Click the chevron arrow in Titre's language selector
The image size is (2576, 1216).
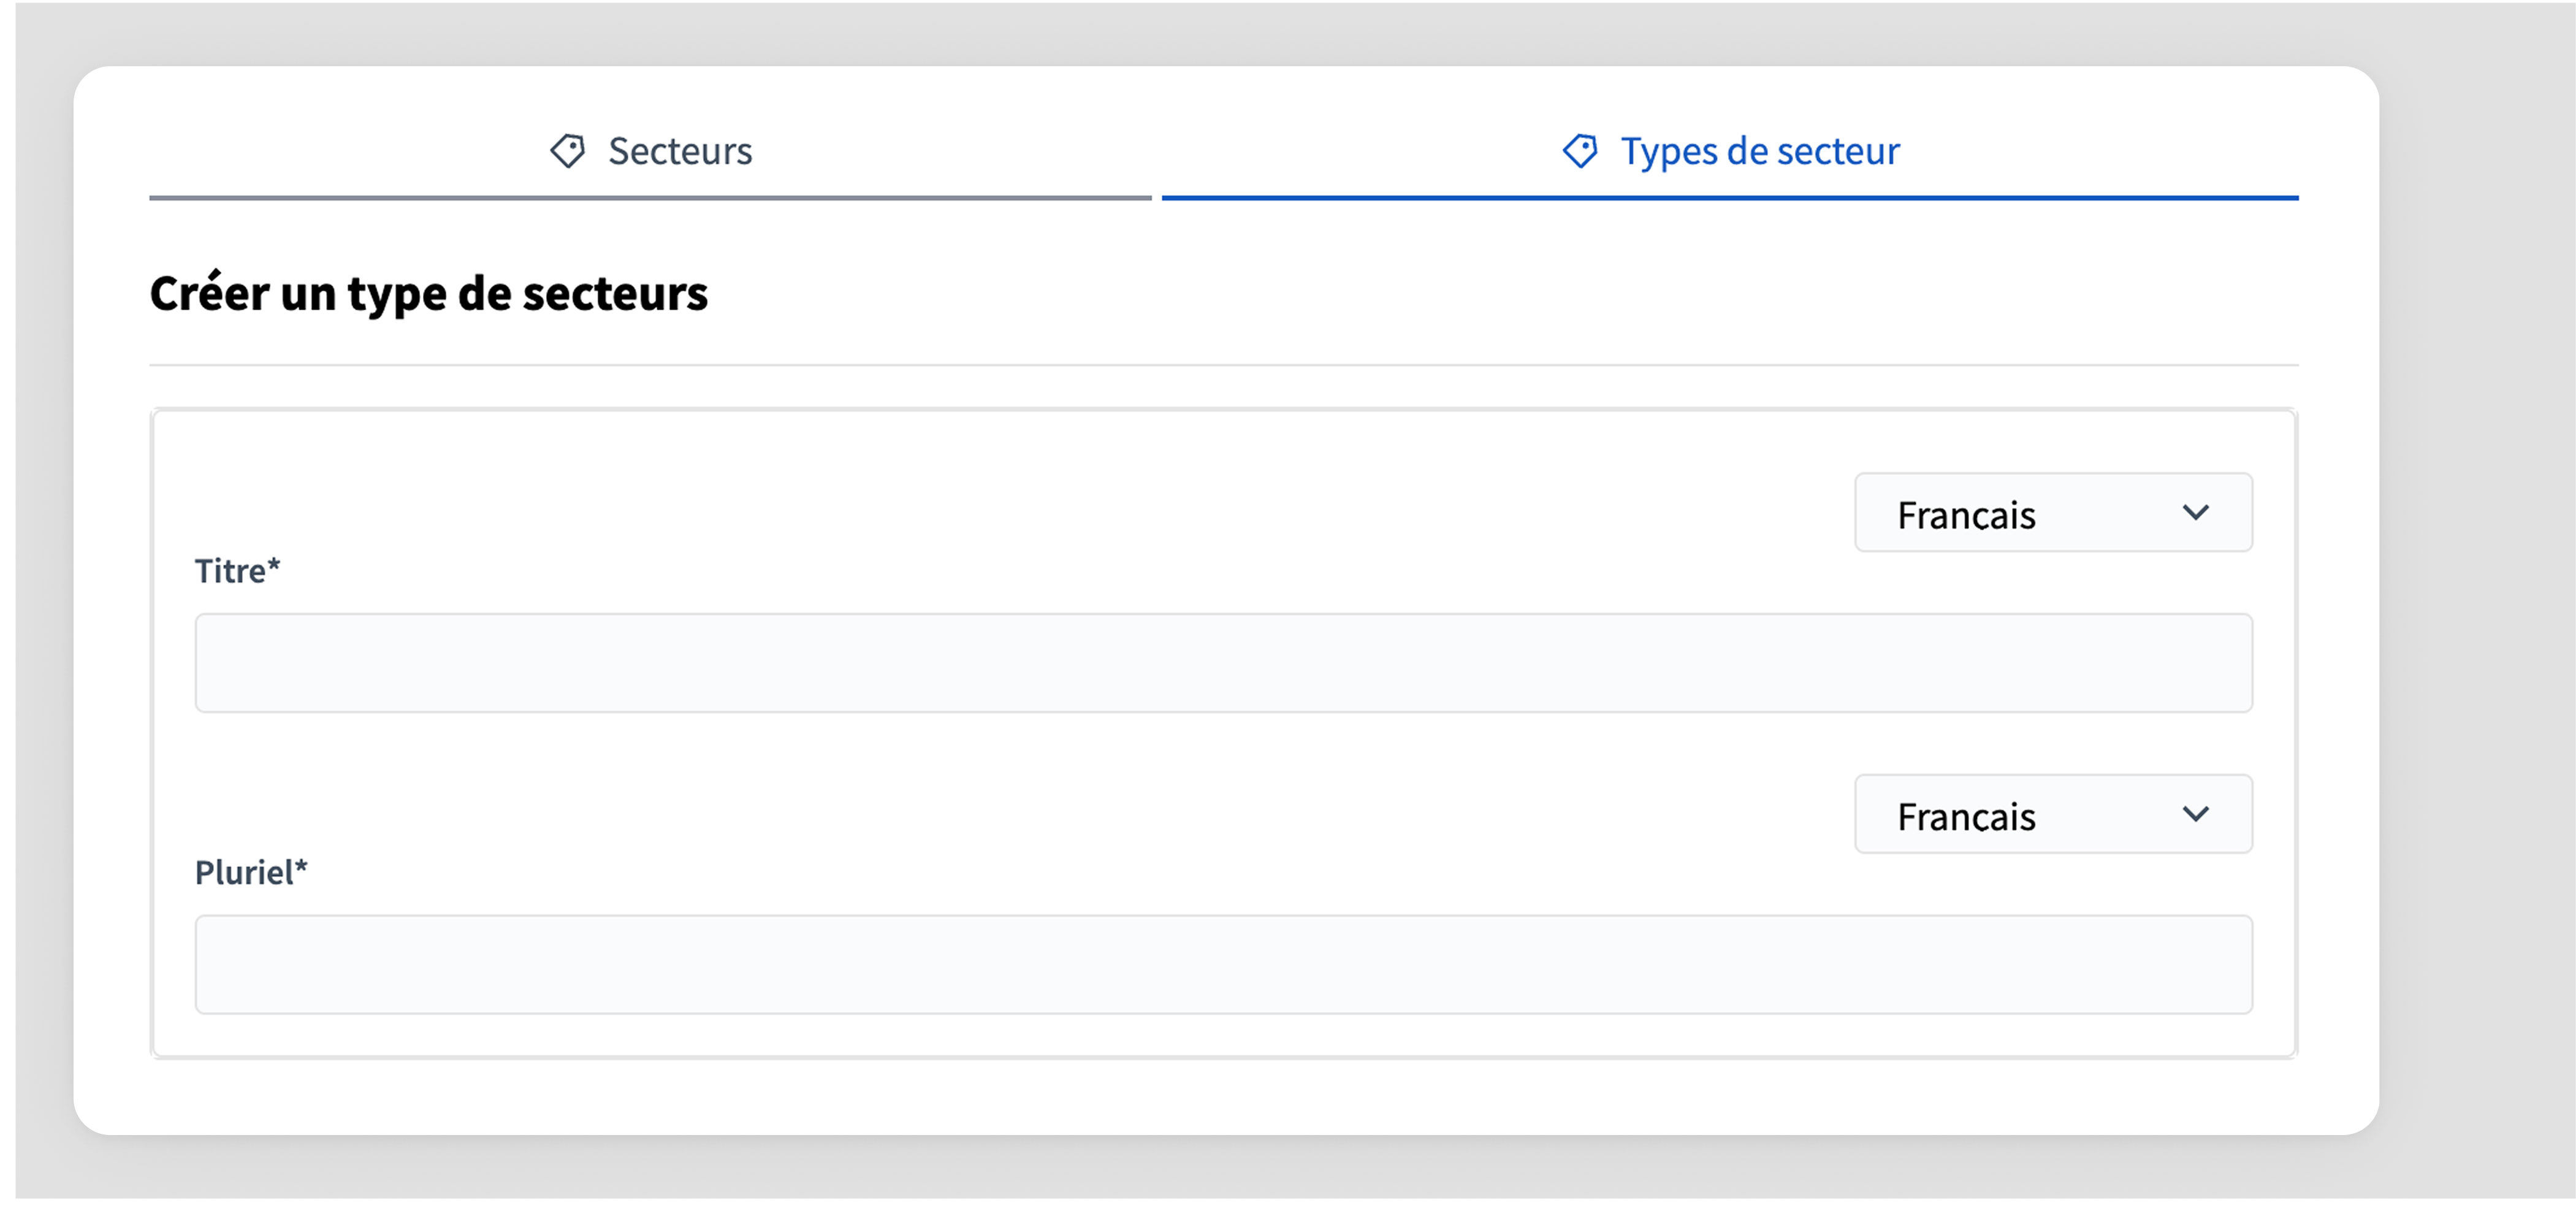coord(2195,512)
